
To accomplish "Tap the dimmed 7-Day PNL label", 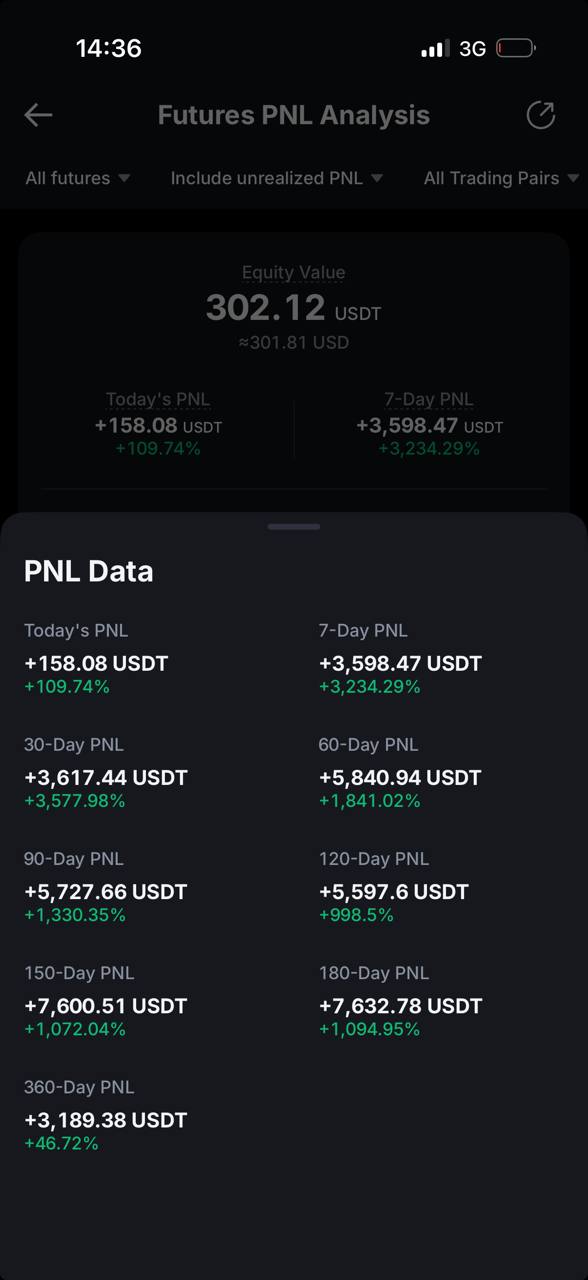I will pos(429,399).
